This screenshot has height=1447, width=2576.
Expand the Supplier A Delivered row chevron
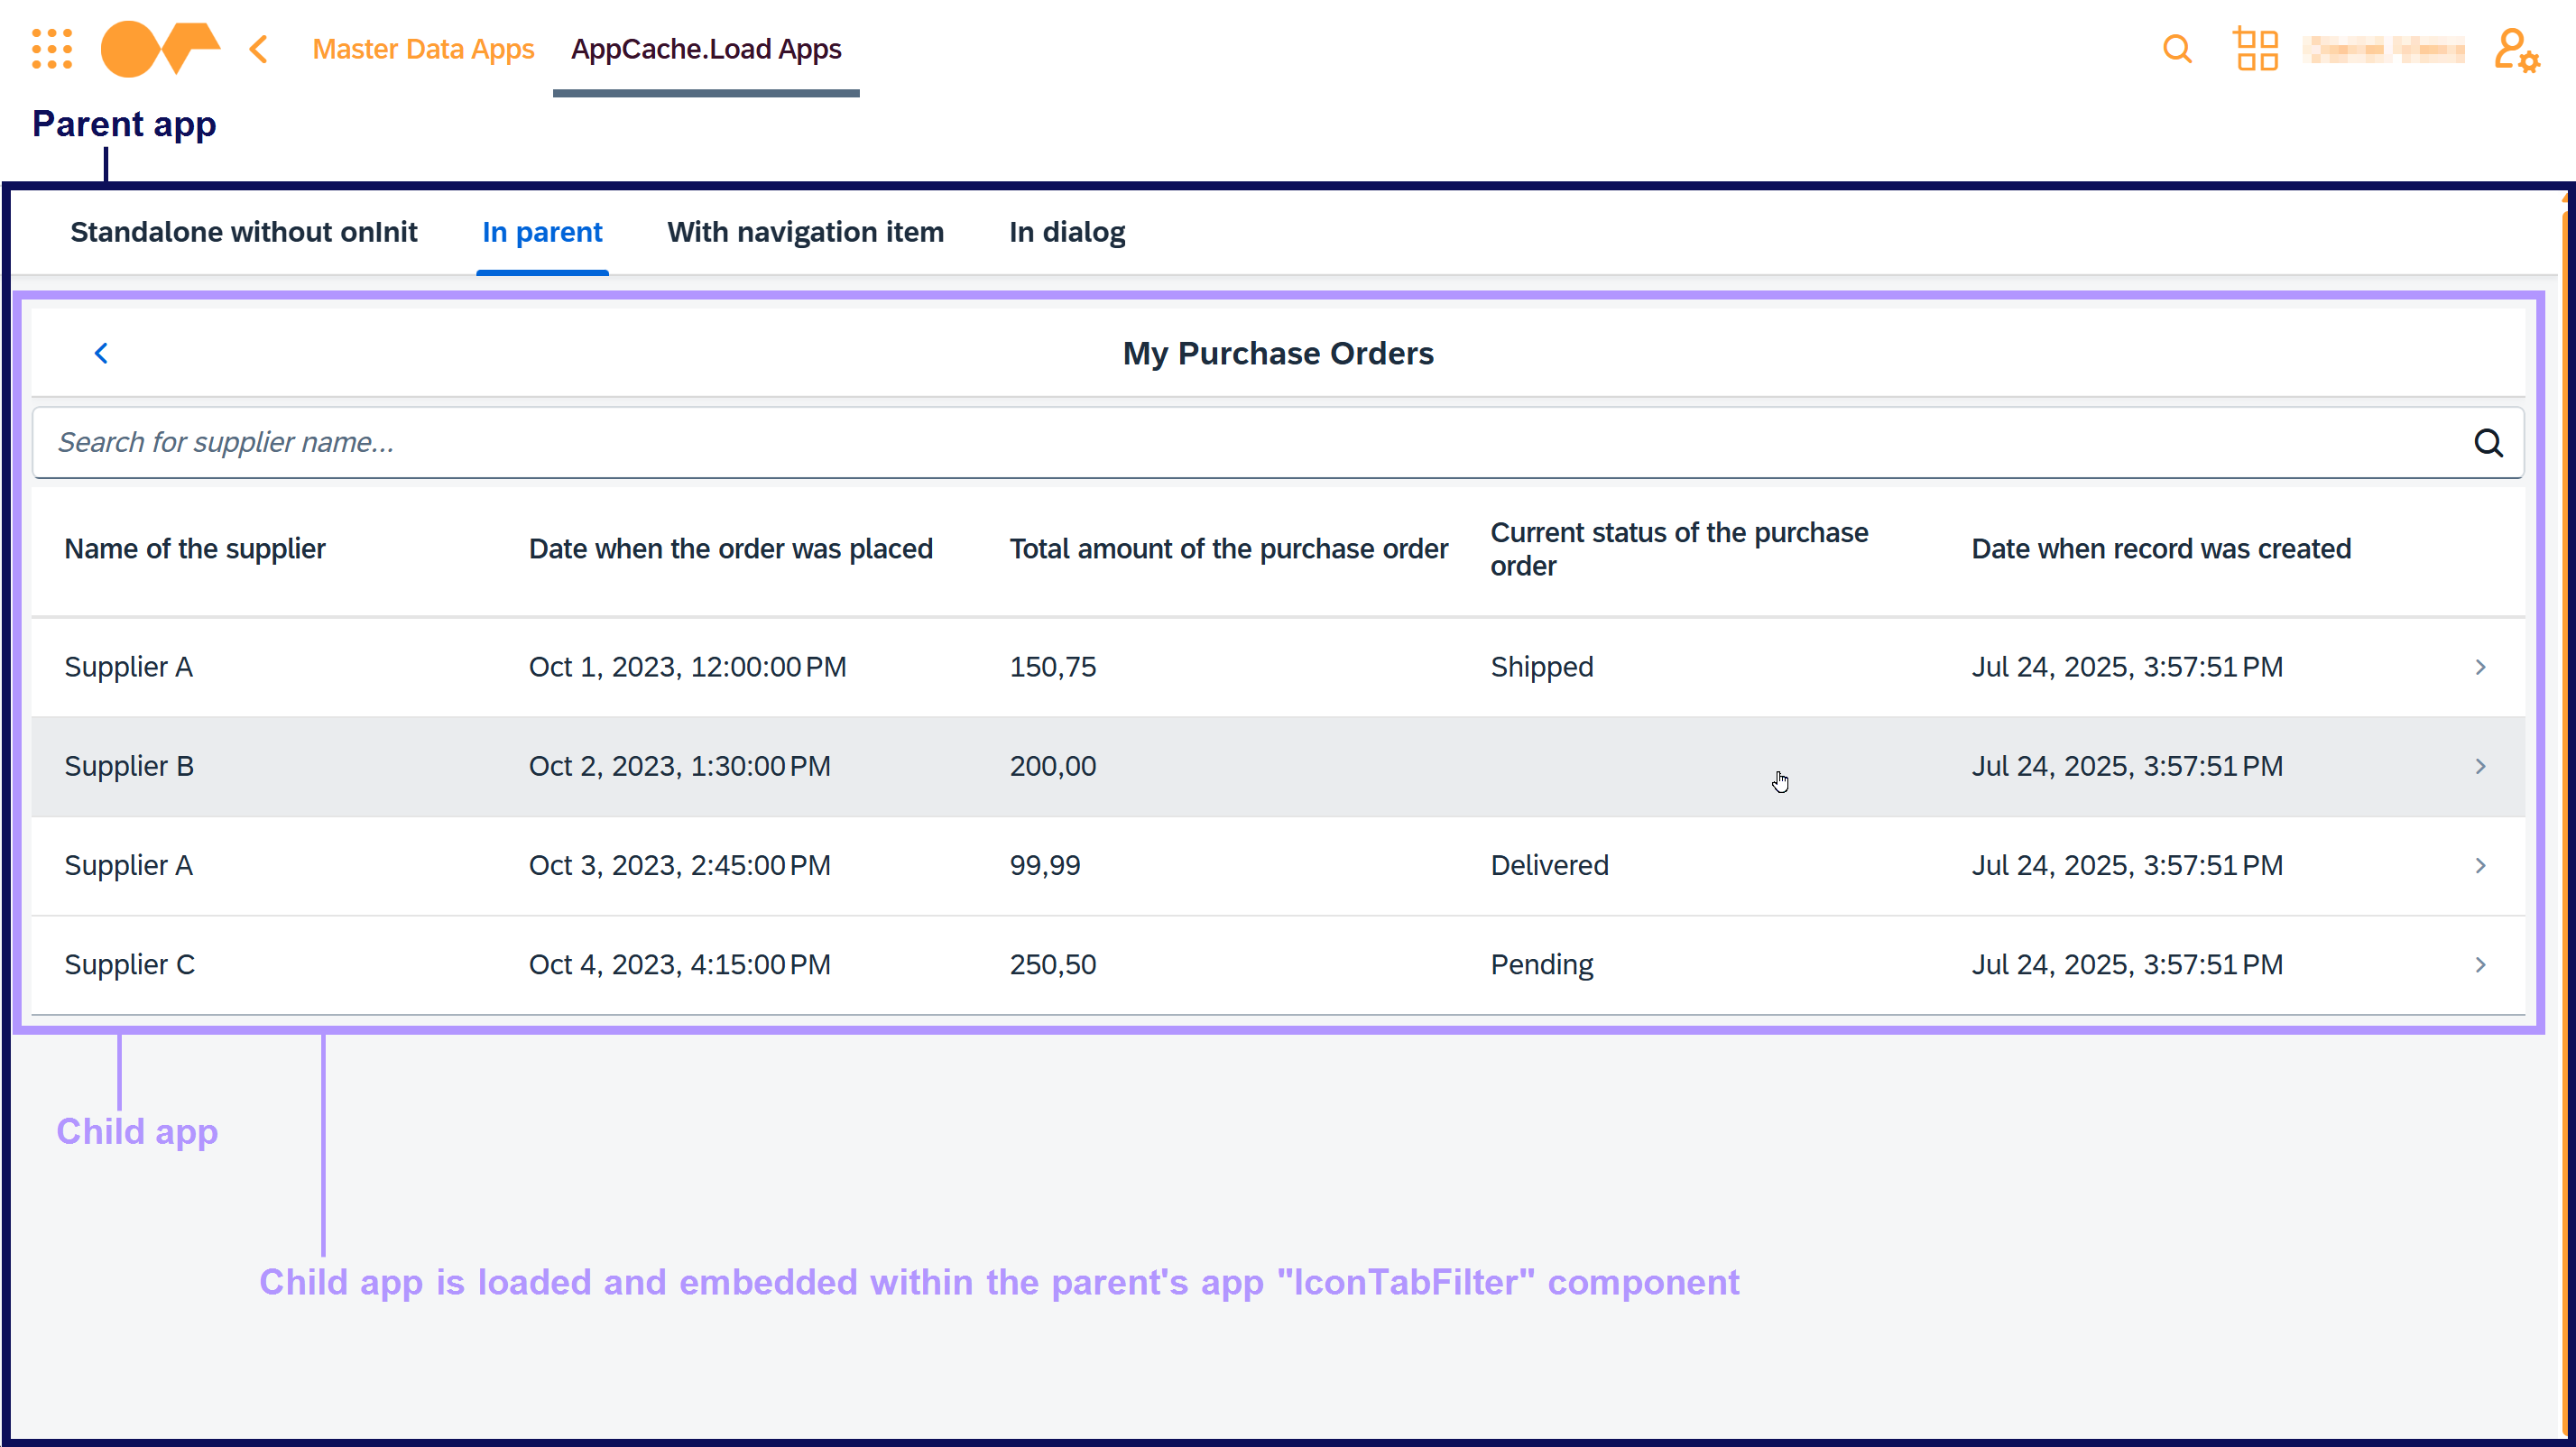(2482, 865)
